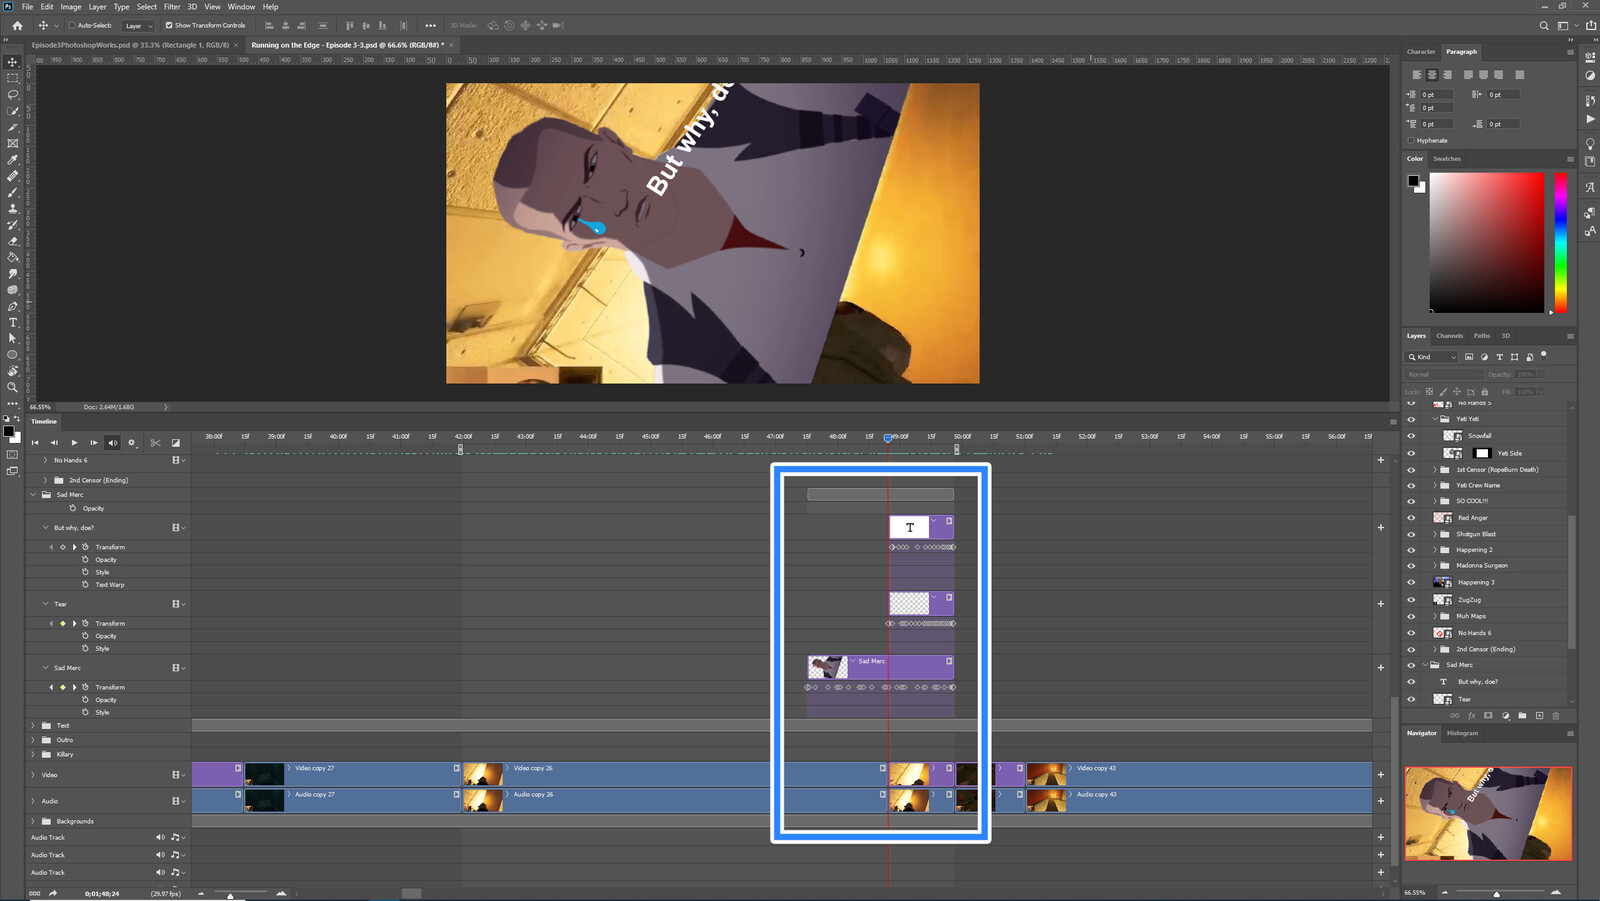Toggle Show Transform Controls checkbox

pyautogui.click(x=169, y=25)
